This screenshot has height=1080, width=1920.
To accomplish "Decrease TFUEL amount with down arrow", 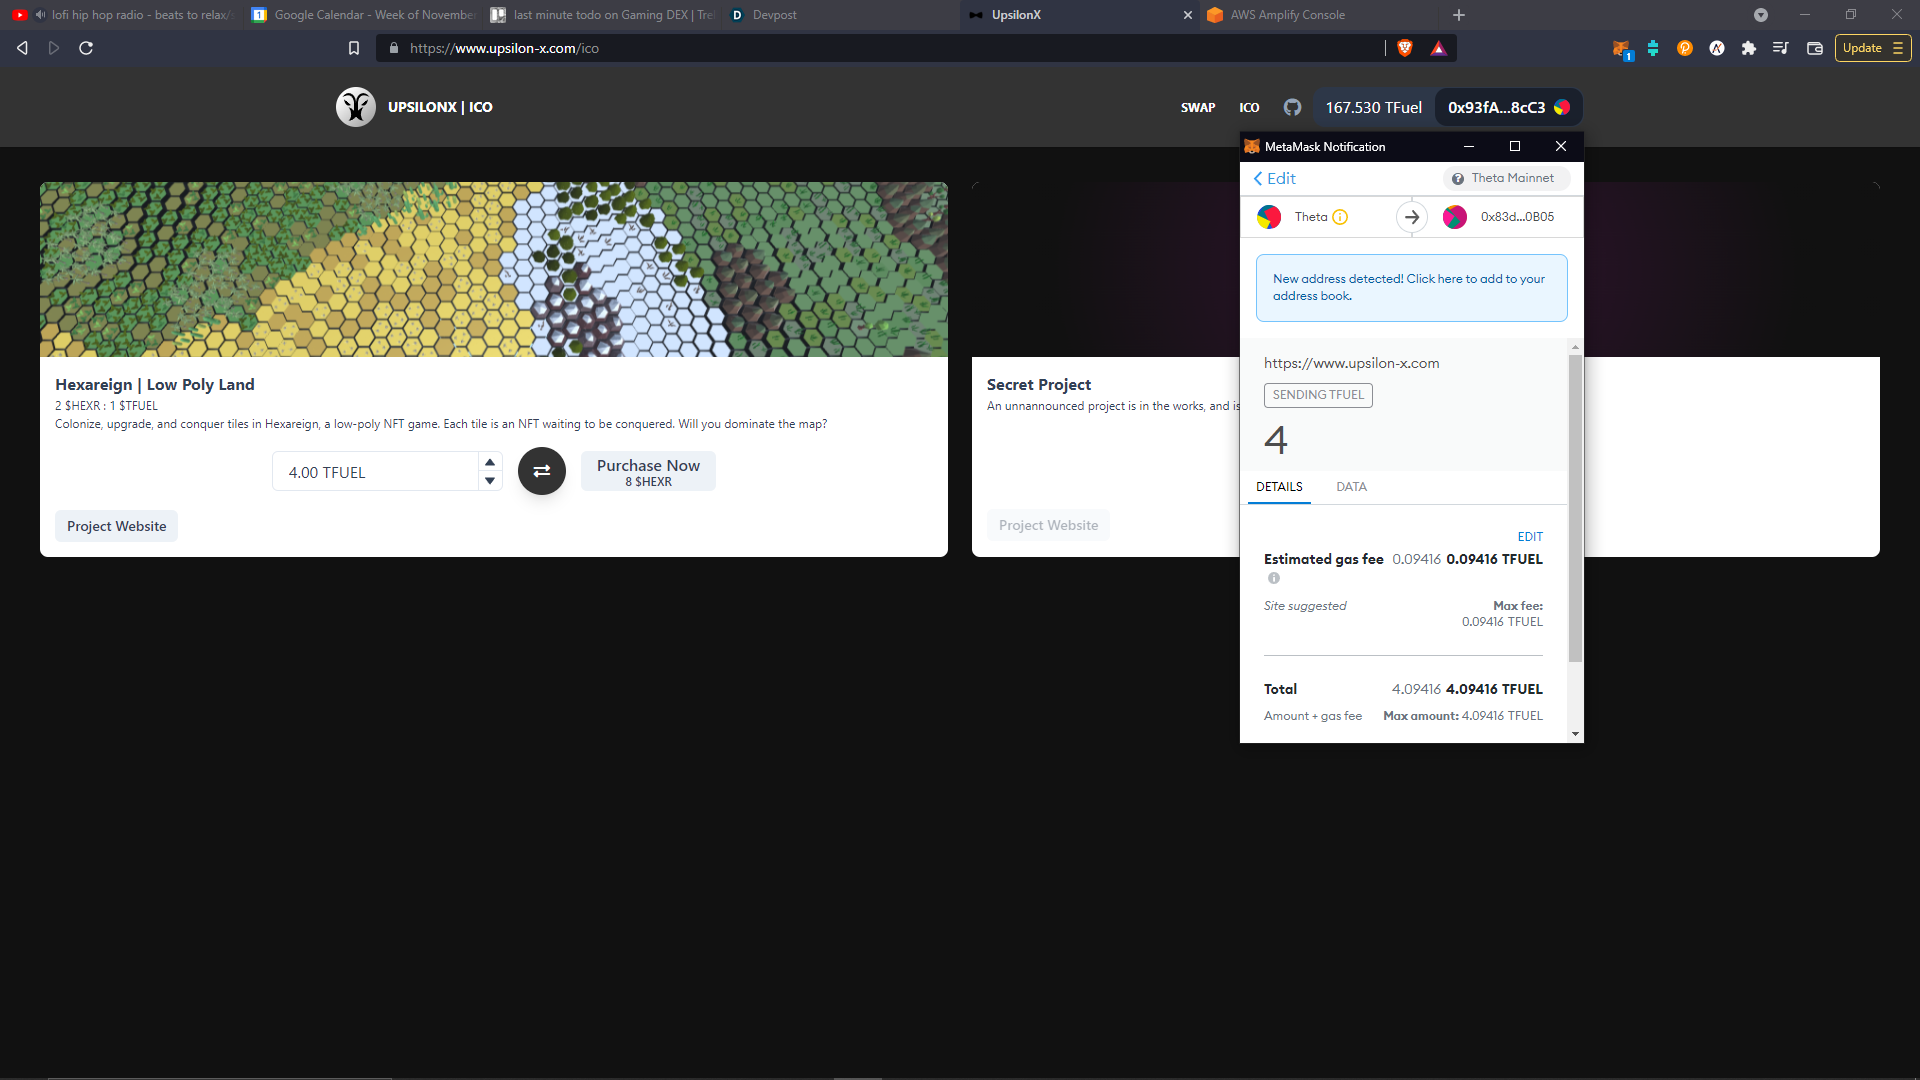I will pyautogui.click(x=489, y=481).
